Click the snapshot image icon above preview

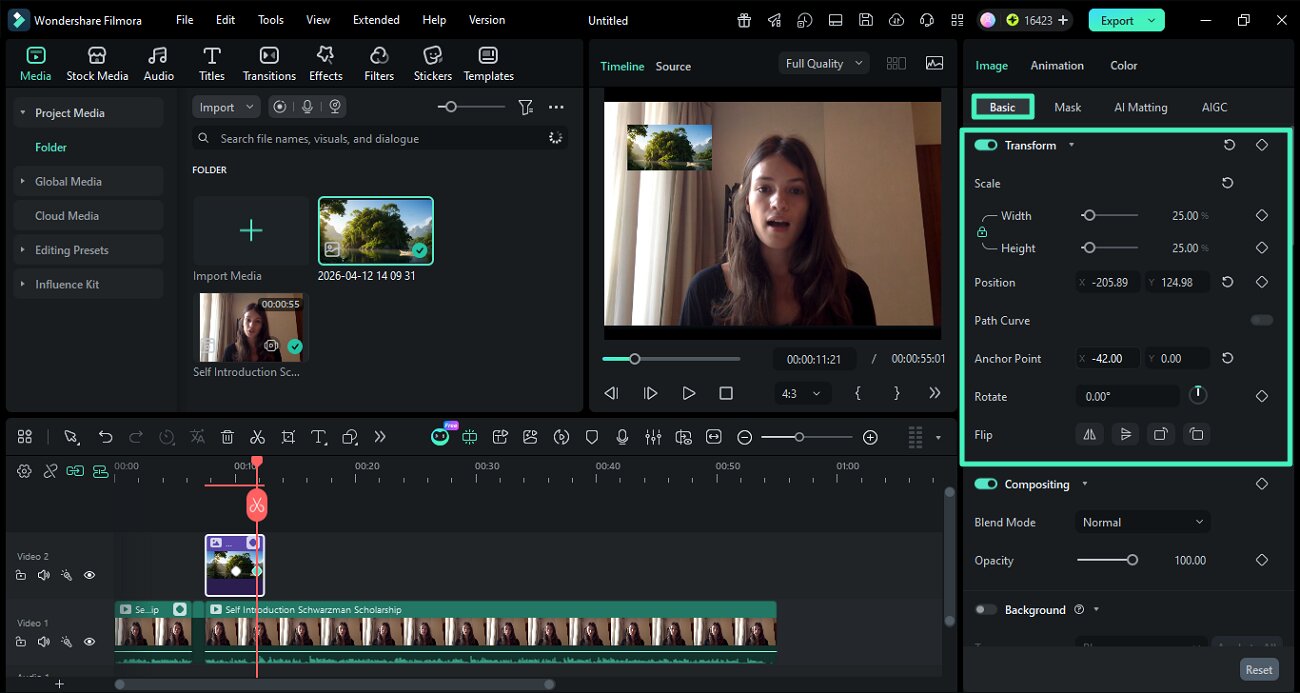[x=934, y=63]
